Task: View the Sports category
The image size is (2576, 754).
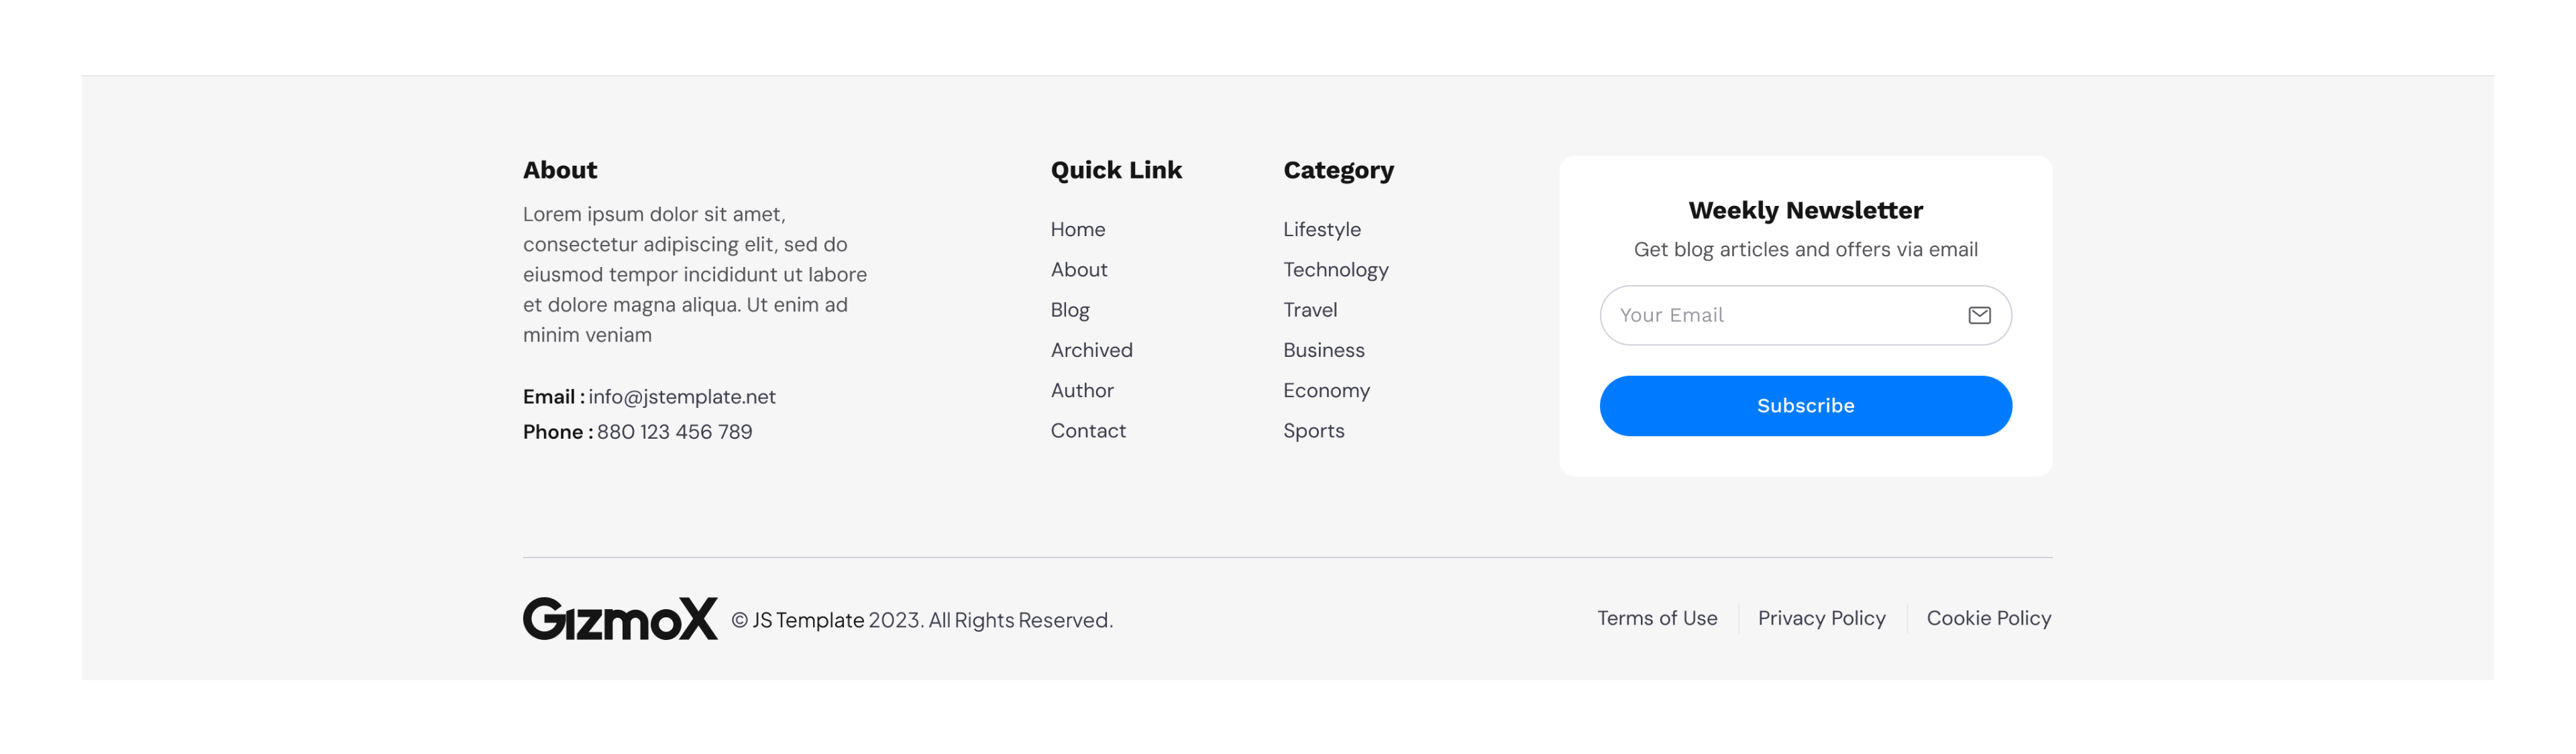Action: pyautogui.click(x=1313, y=431)
